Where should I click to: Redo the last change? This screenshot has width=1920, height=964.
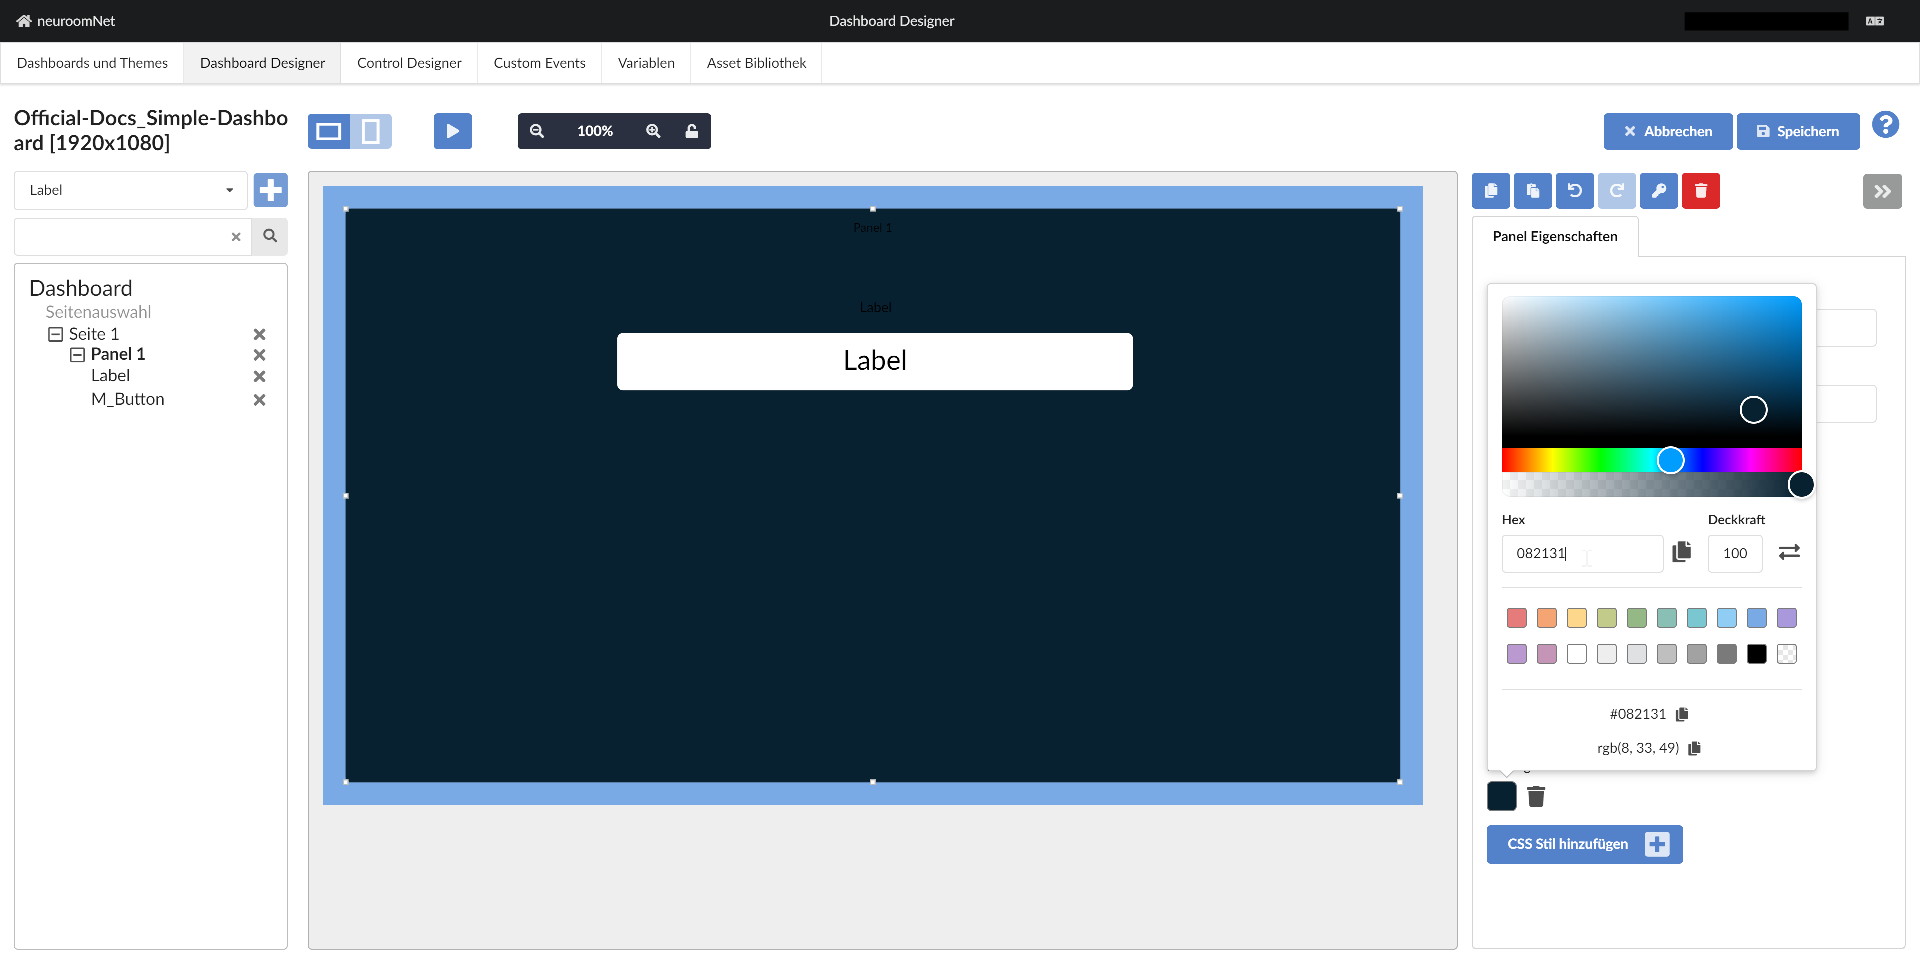pyautogui.click(x=1616, y=191)
